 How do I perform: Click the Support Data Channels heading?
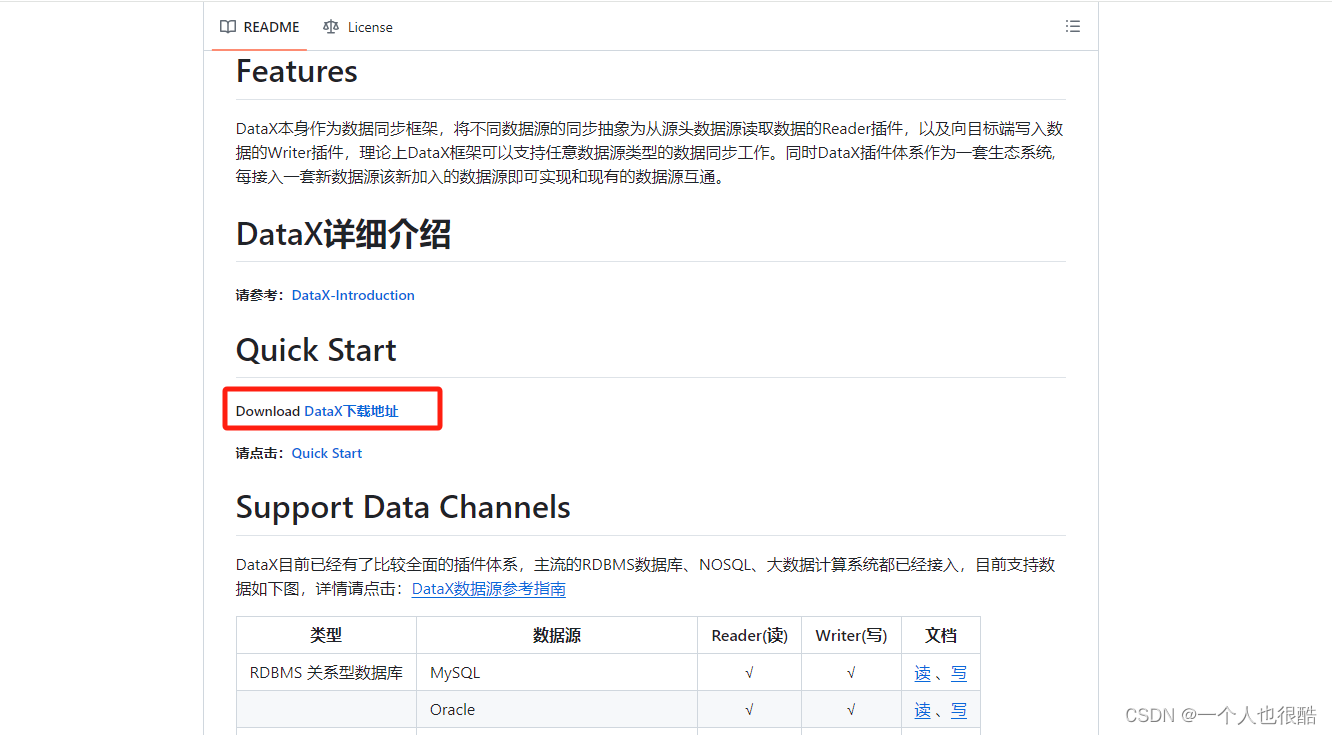403,507
